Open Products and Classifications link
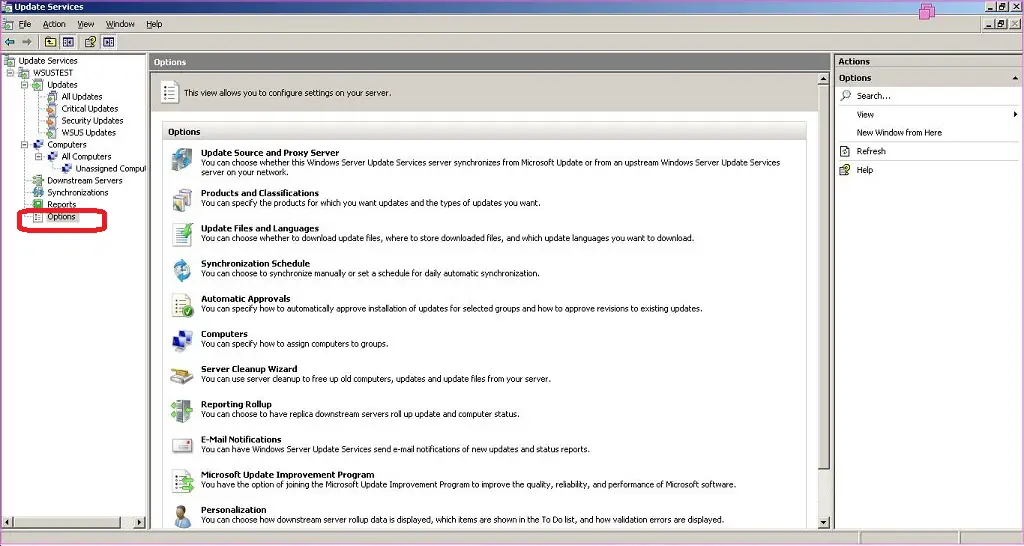 pos(260,193)
